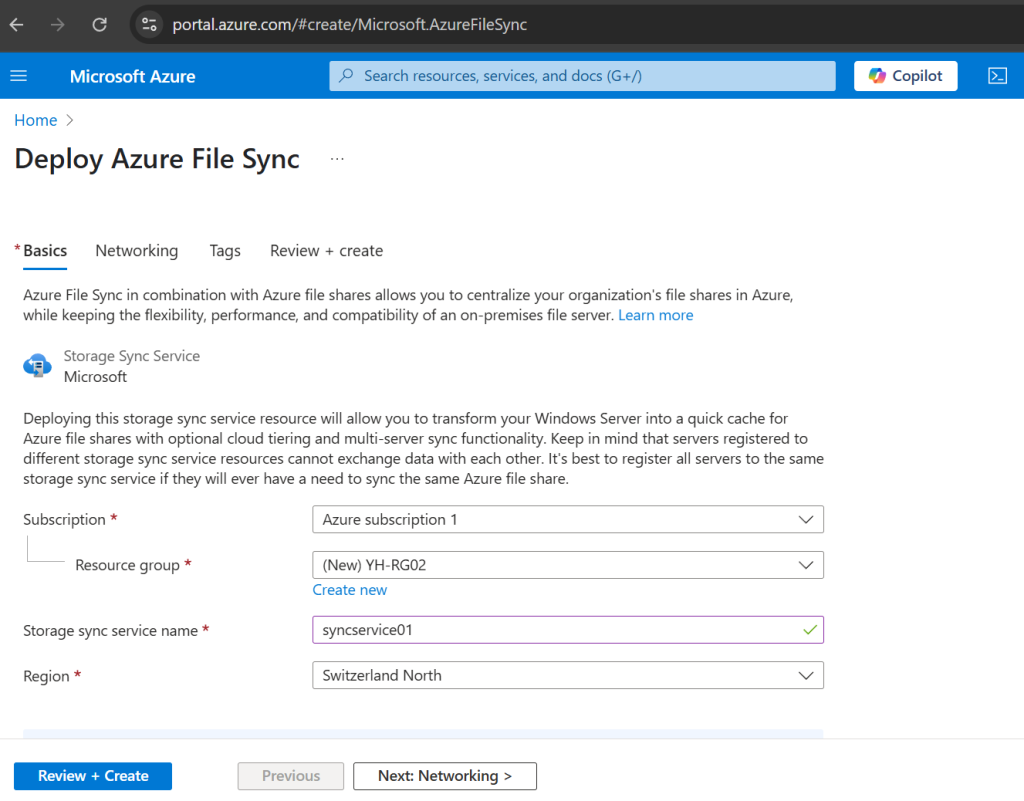Reload the page with refresh icon

[99, 25]
